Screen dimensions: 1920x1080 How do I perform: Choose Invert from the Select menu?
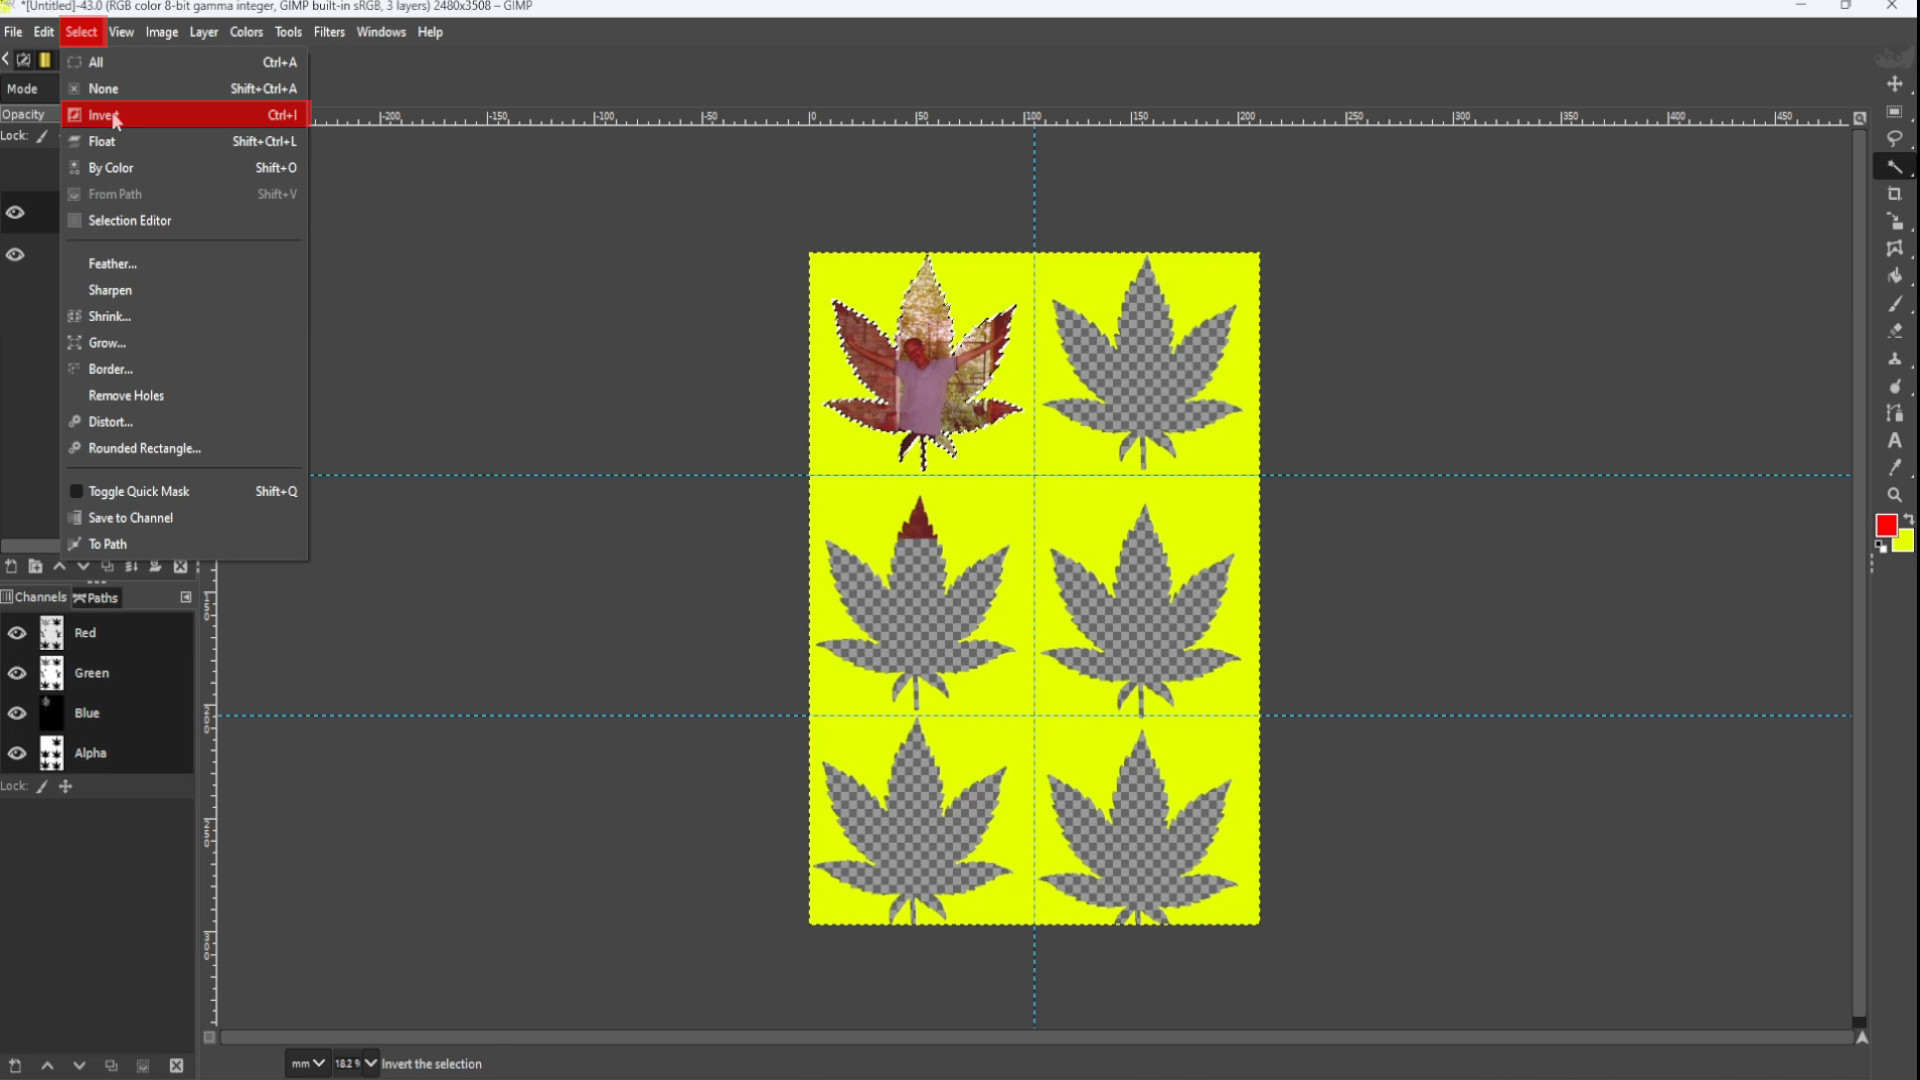pyautogui.click(x=185, y=115)
